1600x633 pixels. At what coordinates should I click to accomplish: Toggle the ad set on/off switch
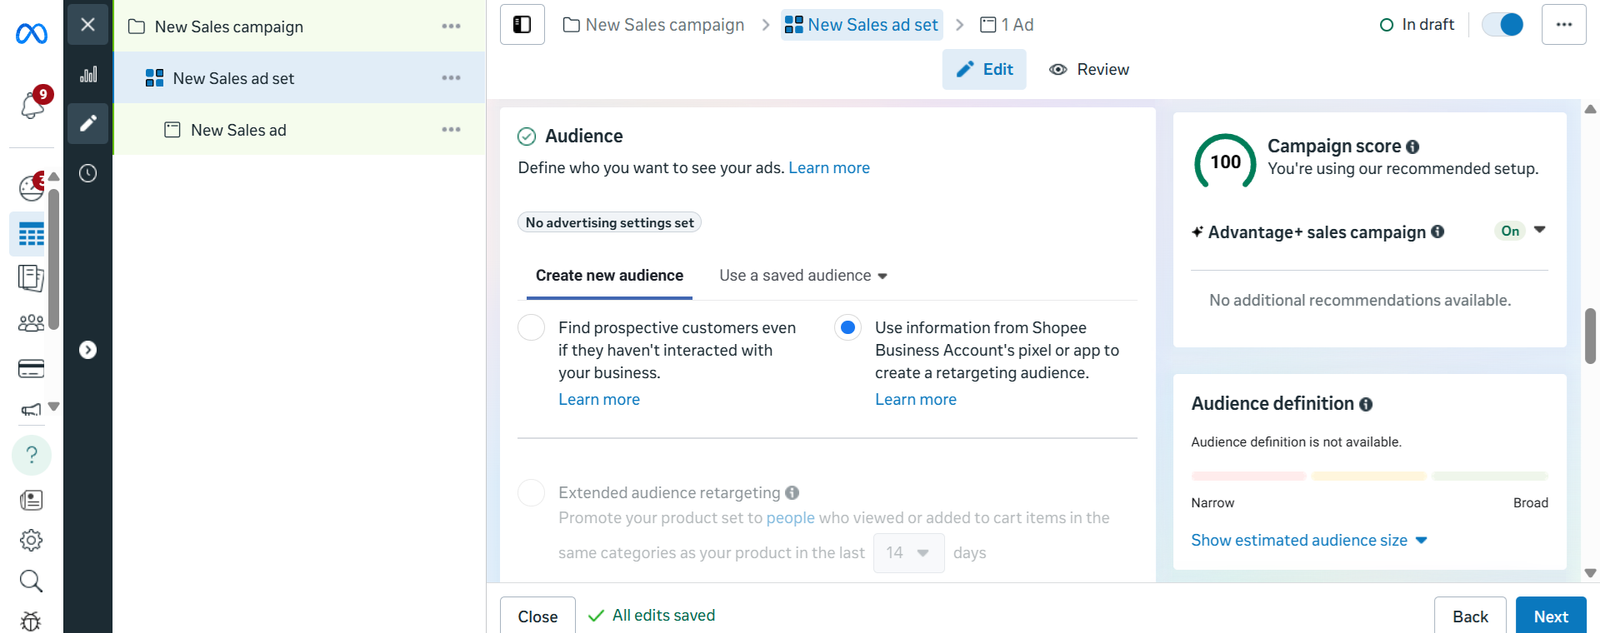tap(1502, 25)
